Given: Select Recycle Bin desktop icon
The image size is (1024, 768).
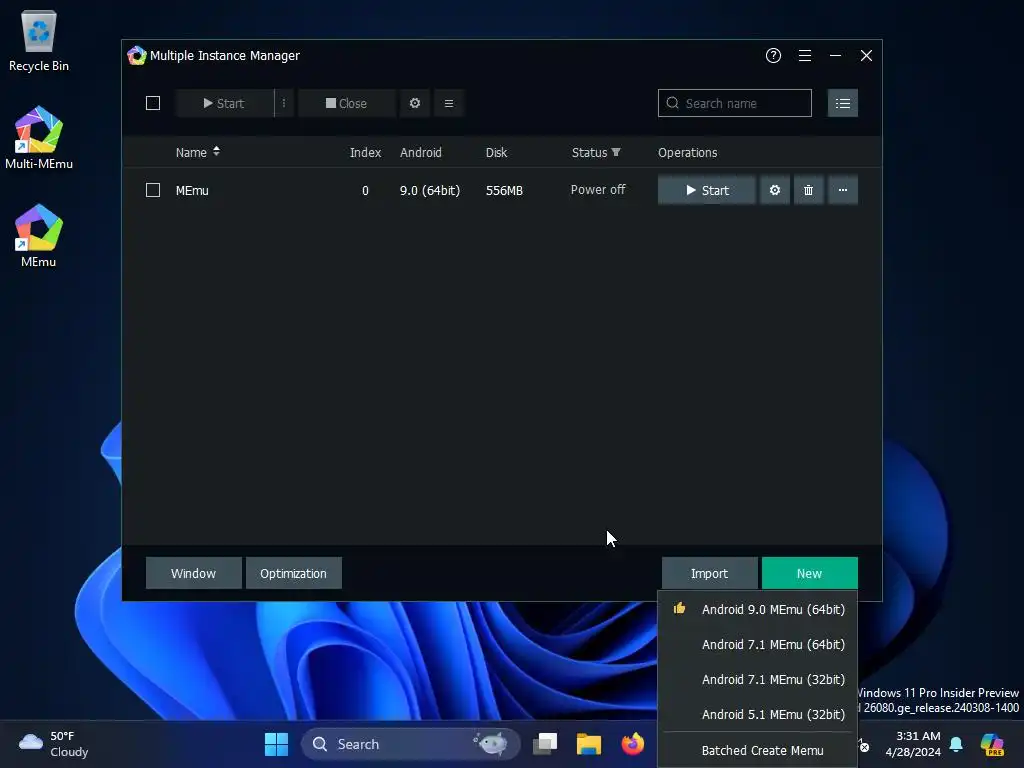Looking at the screenshot, I should coord(39,41).
